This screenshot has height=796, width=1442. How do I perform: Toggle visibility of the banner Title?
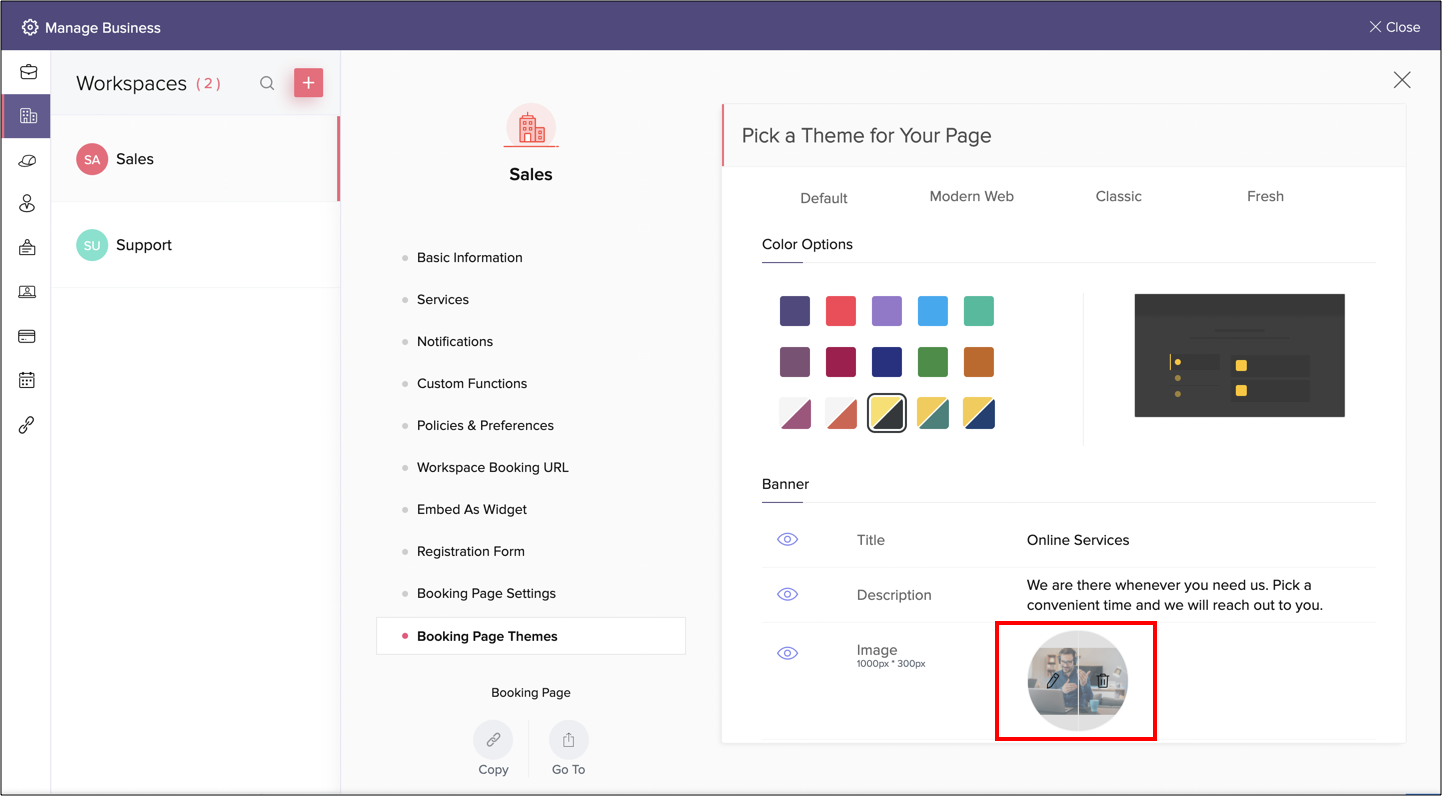pos(787,539)
